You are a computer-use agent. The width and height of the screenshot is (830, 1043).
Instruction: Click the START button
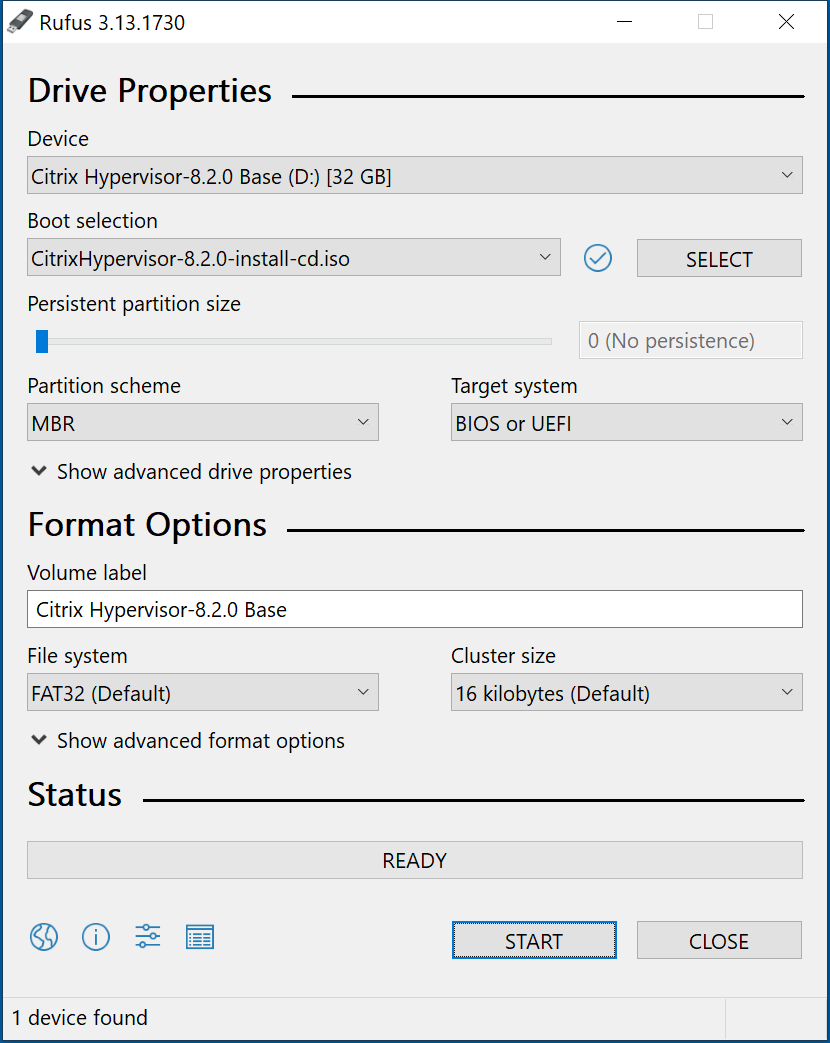(x=534, y=941)
